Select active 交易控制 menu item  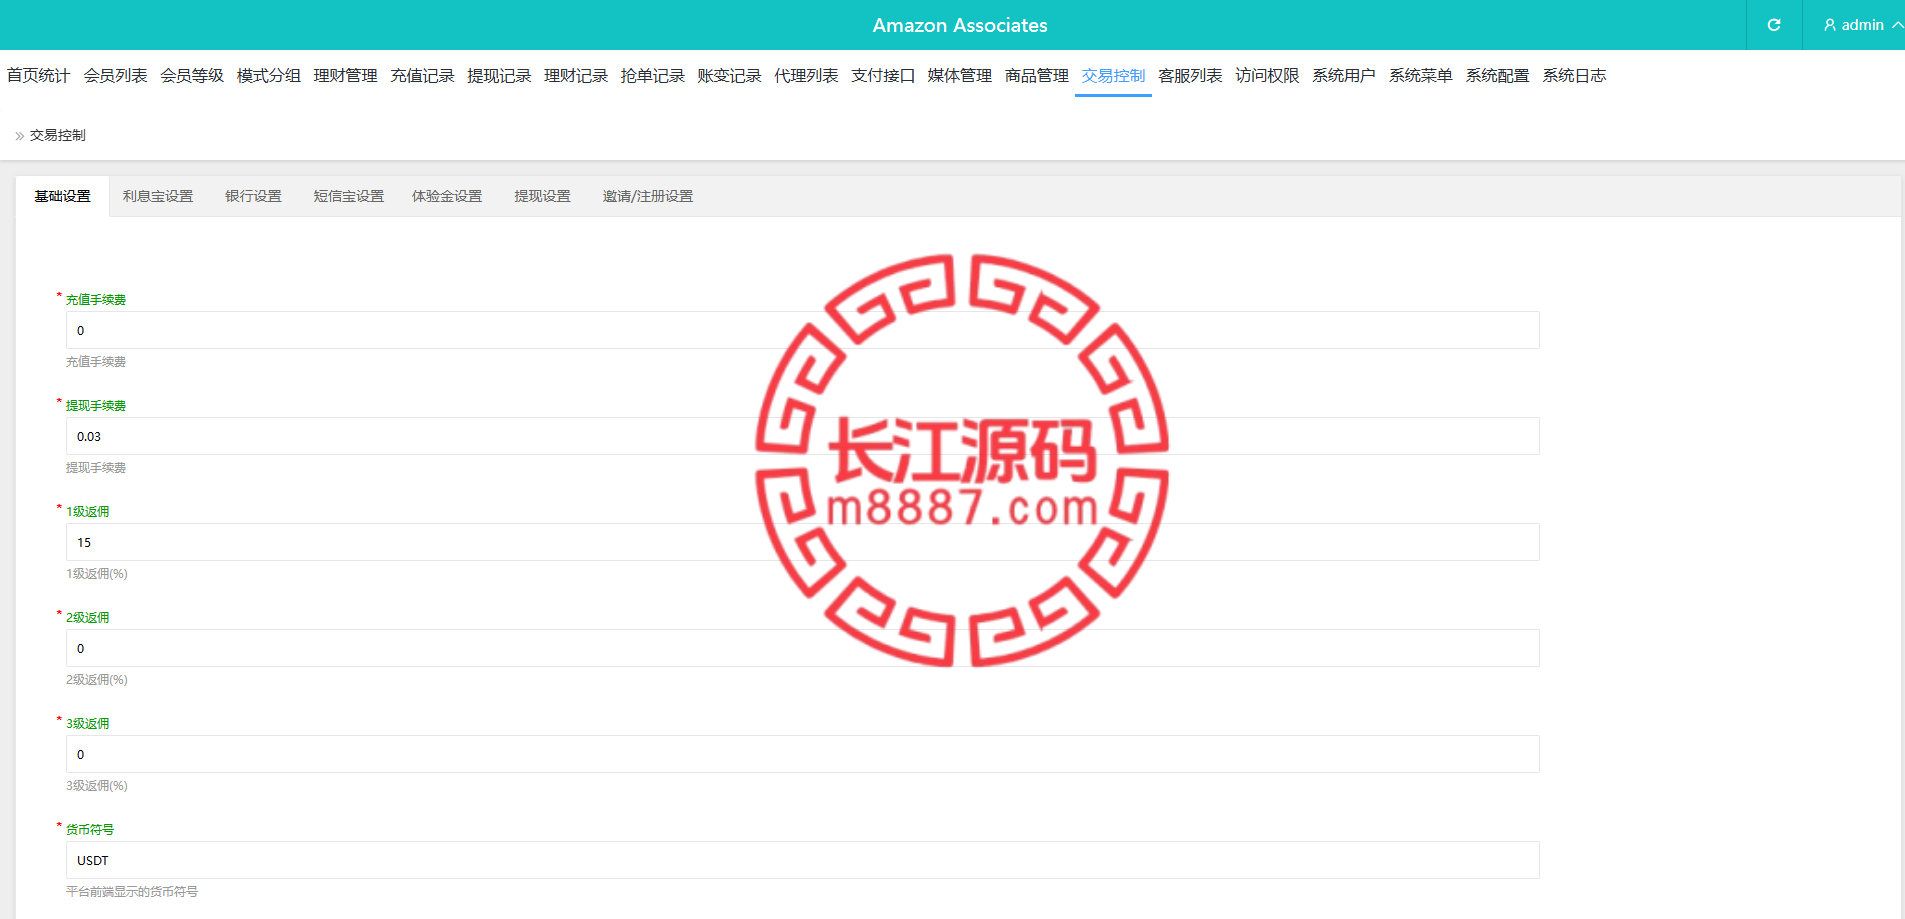(1113, 76)
